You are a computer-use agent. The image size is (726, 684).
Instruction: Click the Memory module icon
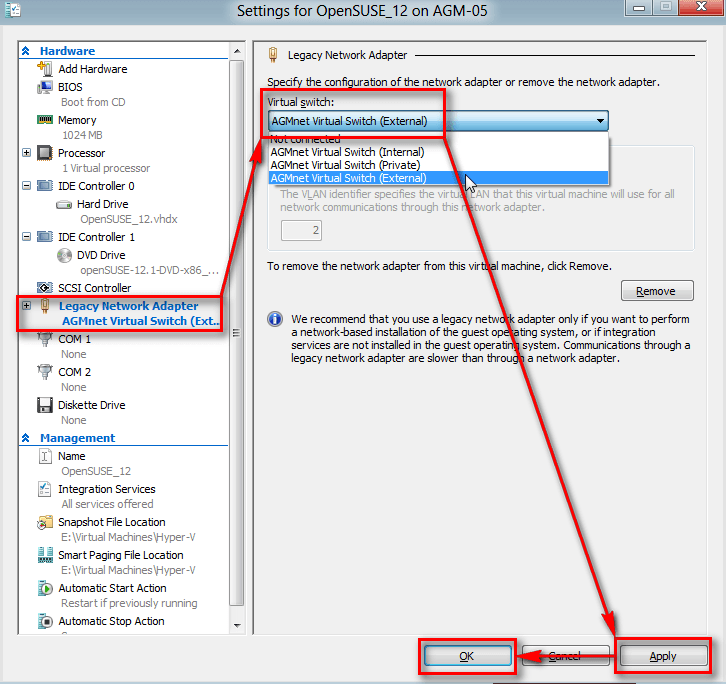point(44,120)
